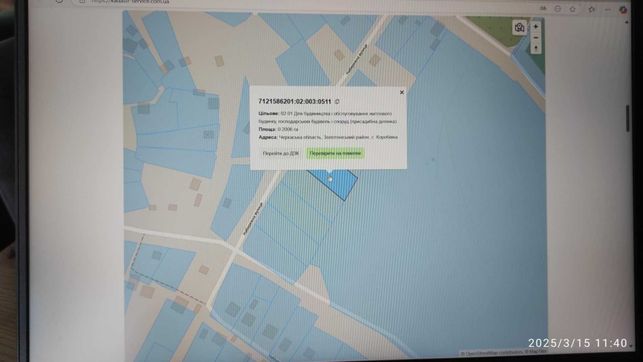Click the Перейти до ДЗК button
The height and width of the screenshot is (362, 643).
[281, 153]
